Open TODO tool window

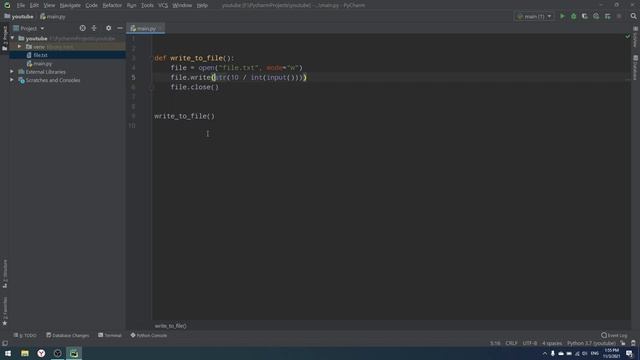[x=25, y=335]
